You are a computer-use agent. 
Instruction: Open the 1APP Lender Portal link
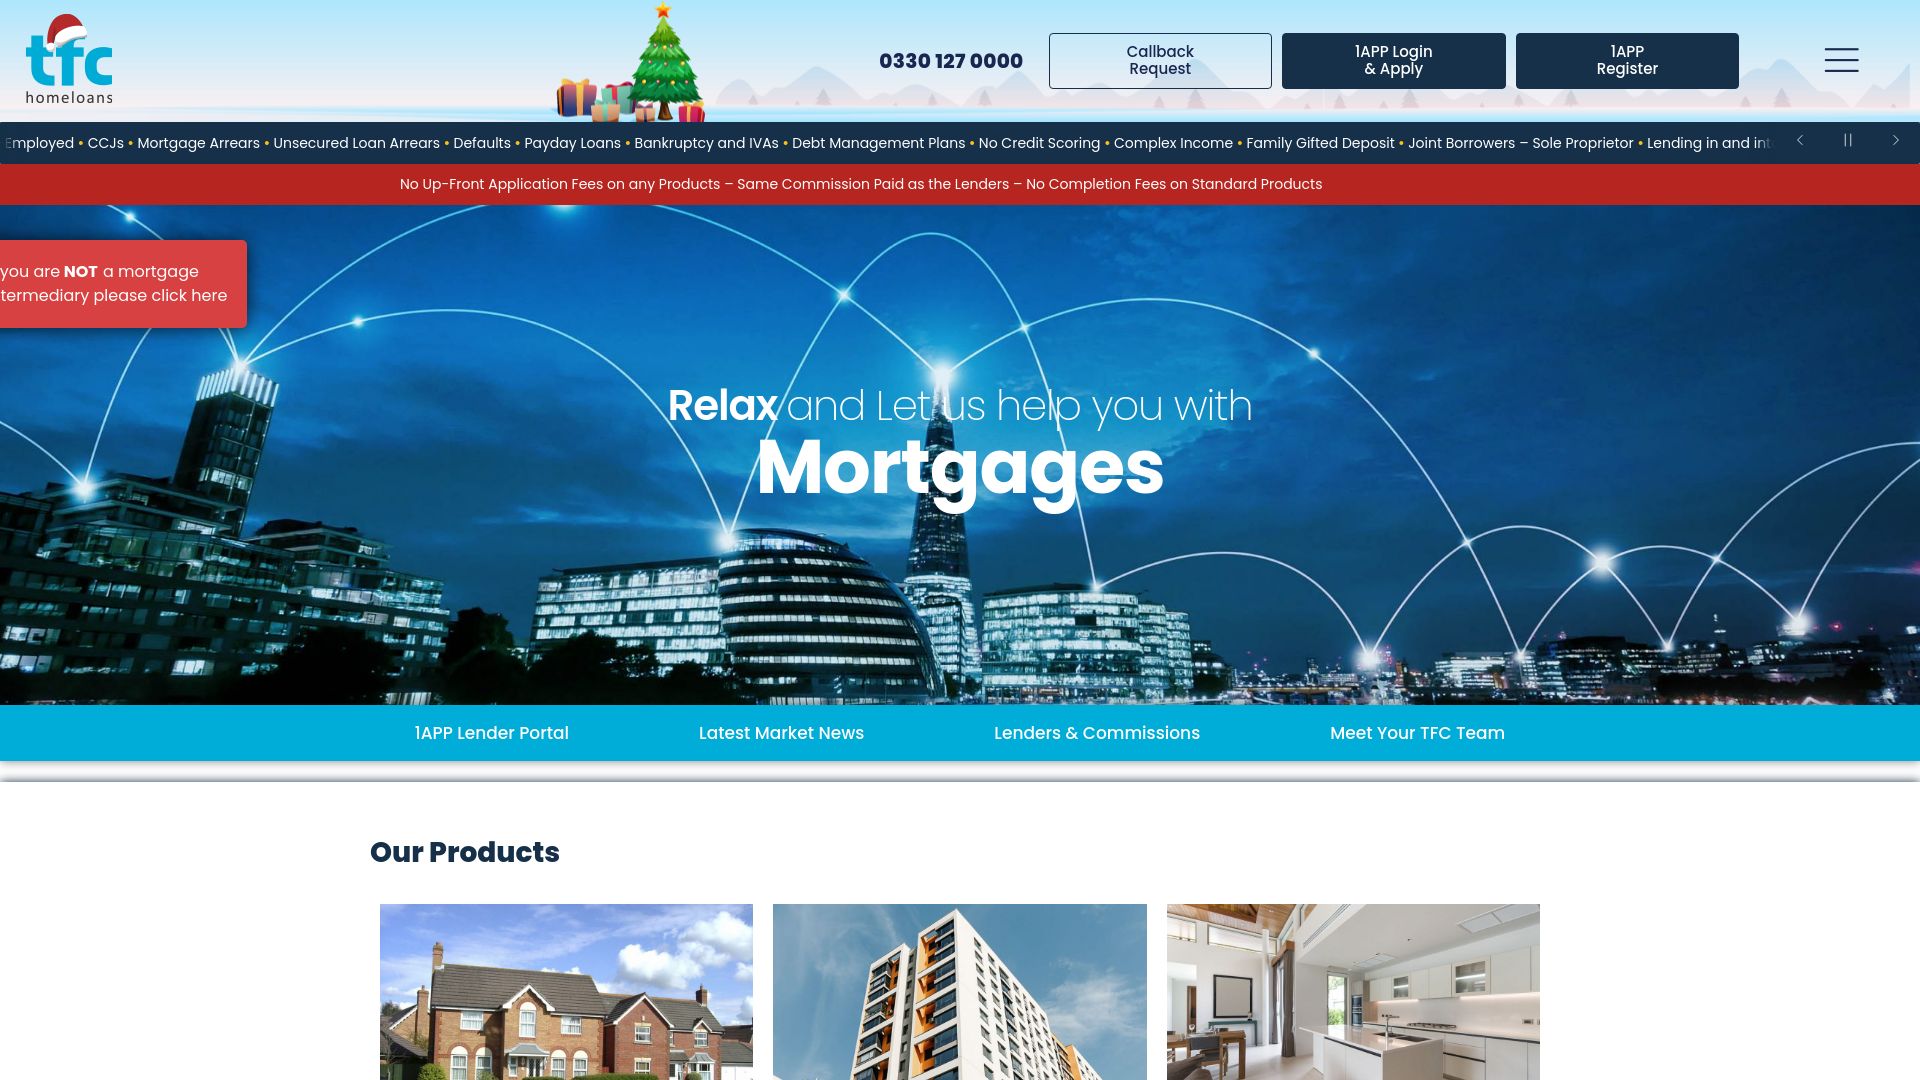pyautogui.click(x=491, y=732)
